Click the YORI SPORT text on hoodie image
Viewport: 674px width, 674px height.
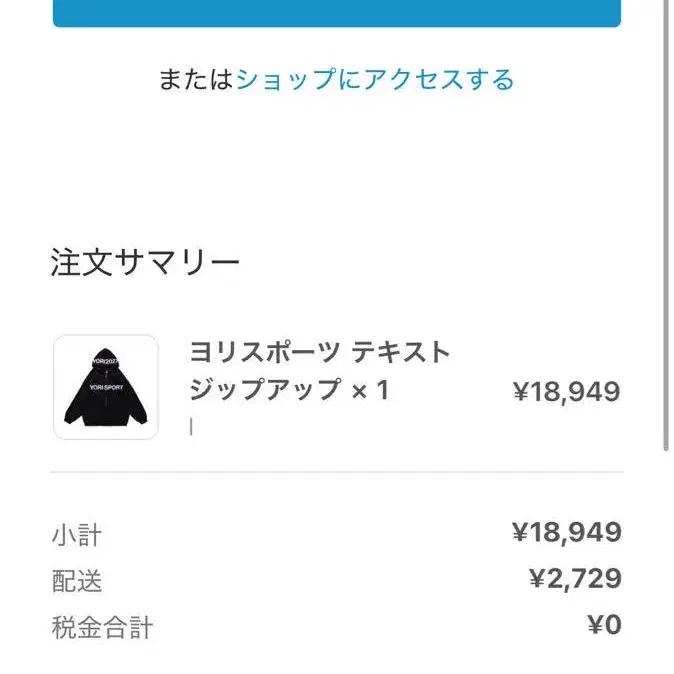pyautogui.click(x=106, y=387)
